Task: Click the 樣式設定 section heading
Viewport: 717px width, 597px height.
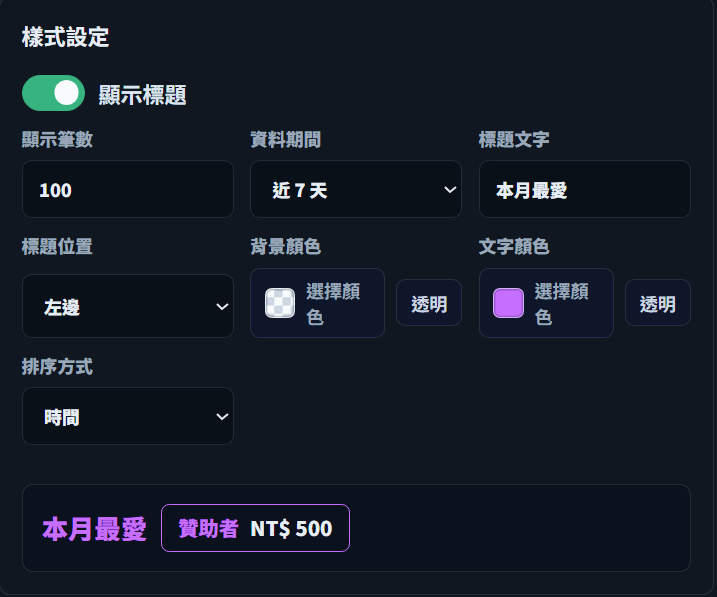Action: [65, 37]
